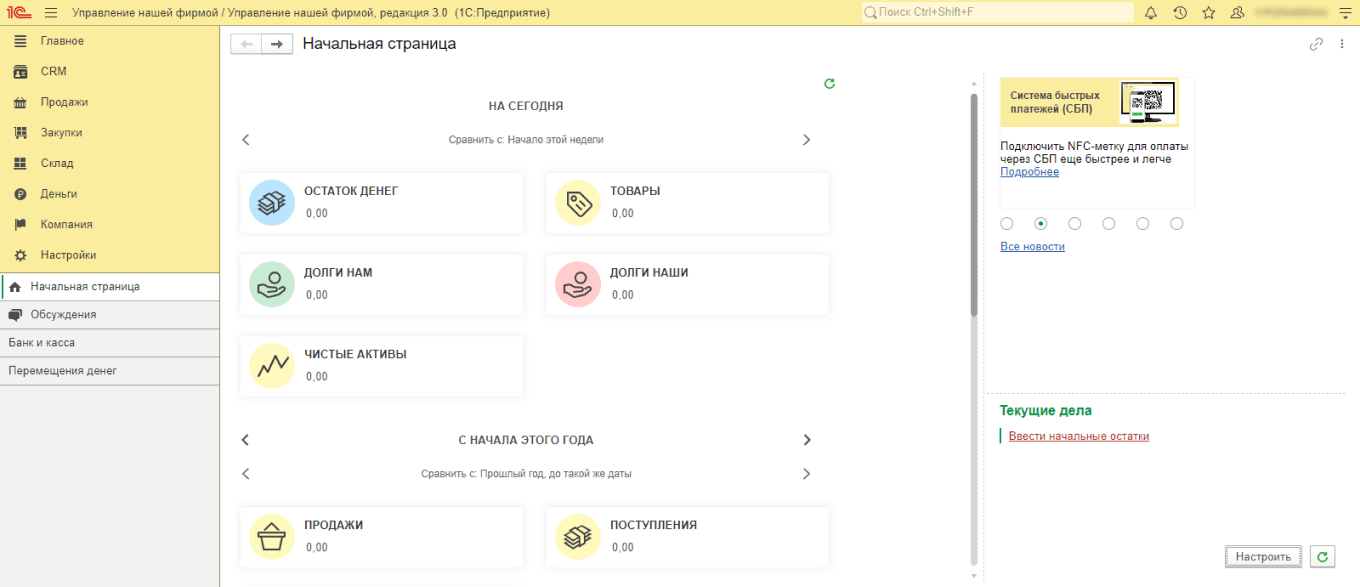Viewport: 1360px width, 587px height.
Task: Click the green refresh icon above НА СЕГОДНЯ
Action: pos(829,84)
